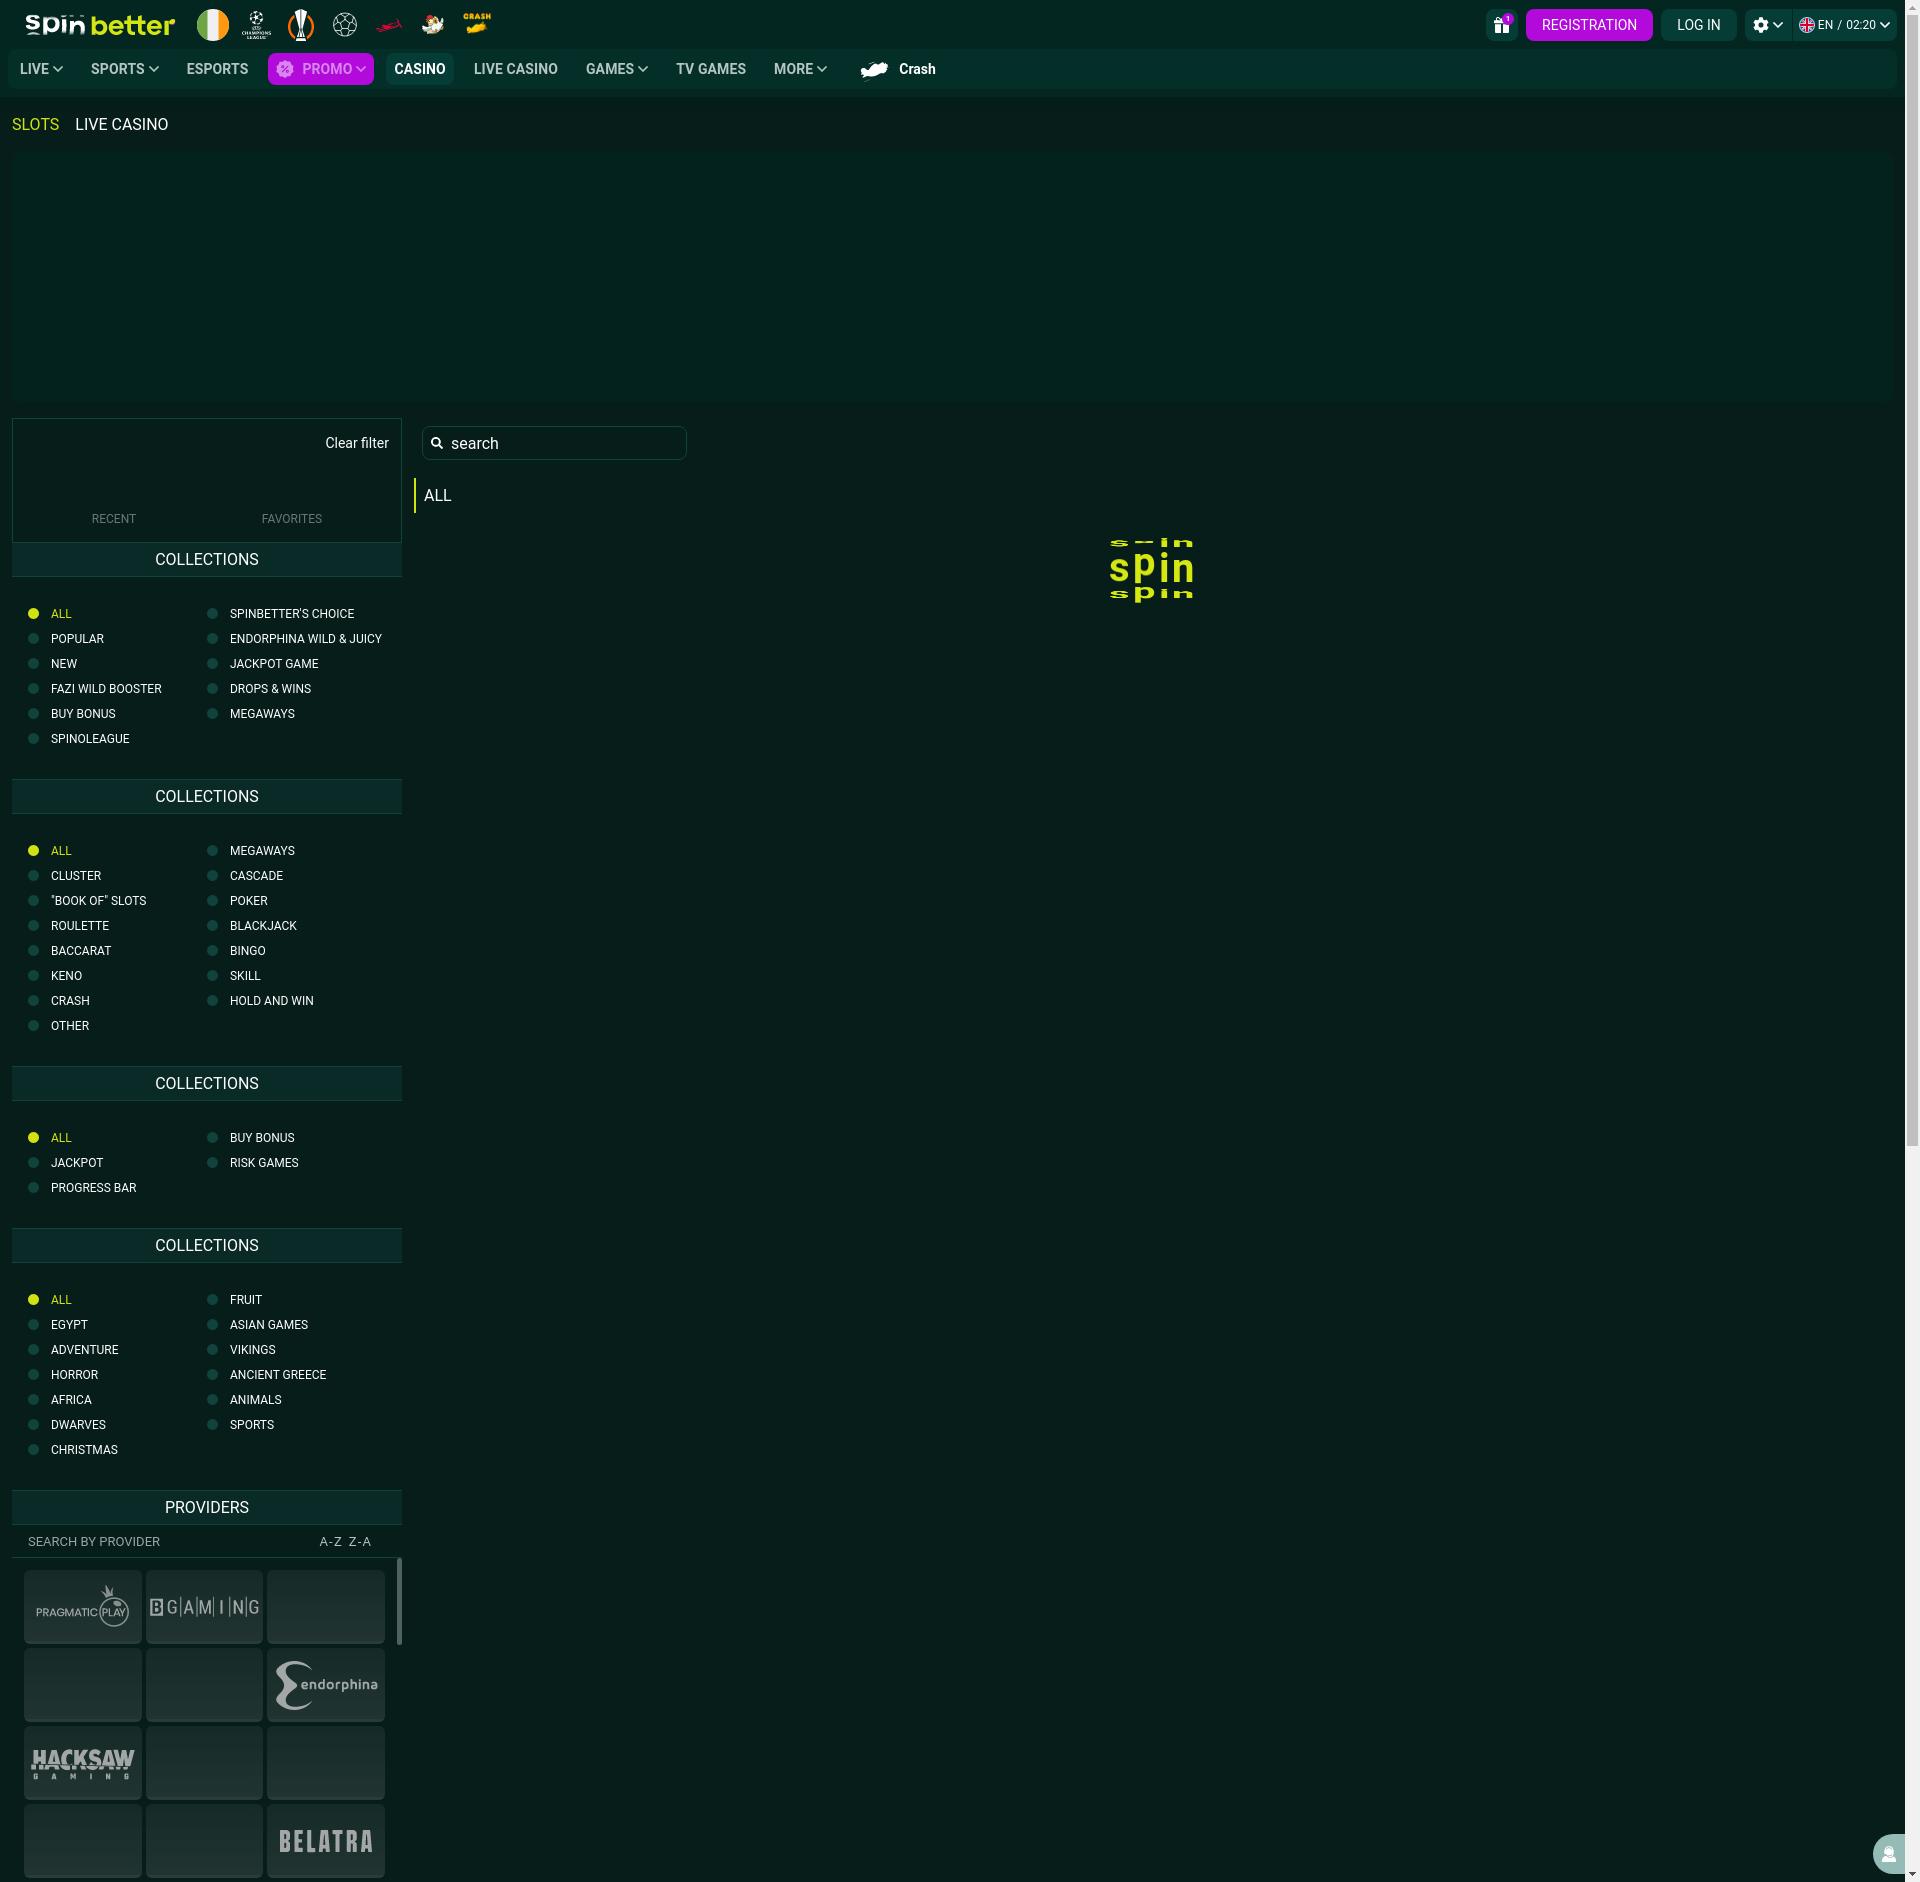Open the Live Casino menu item
The height and width of the screenshot is (1882, 1920).
tap(515, 69)
